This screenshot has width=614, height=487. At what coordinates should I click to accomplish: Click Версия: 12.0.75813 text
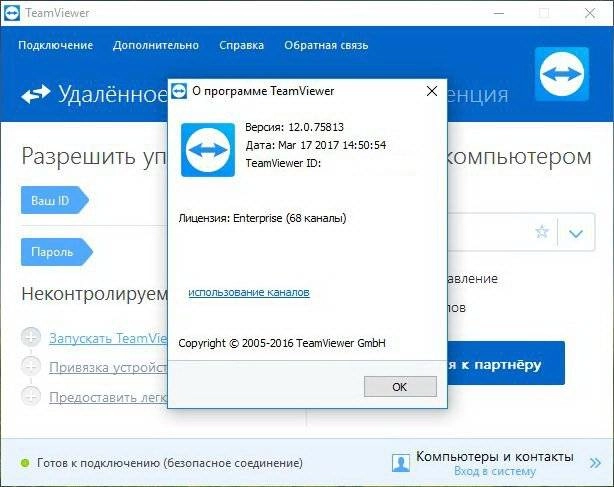(x=294, y=127)
